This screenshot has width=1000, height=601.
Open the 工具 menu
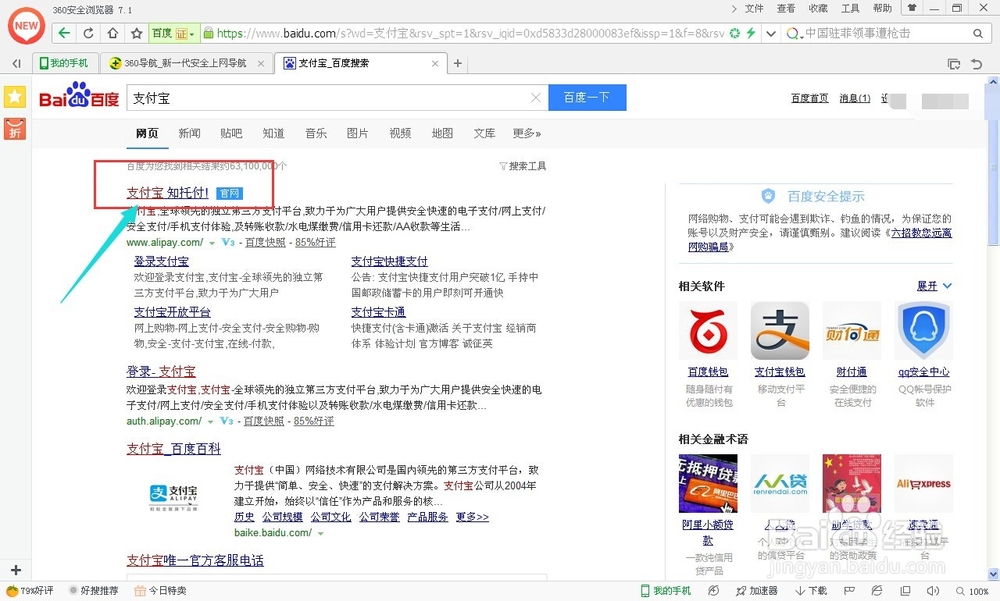(851, 8)
